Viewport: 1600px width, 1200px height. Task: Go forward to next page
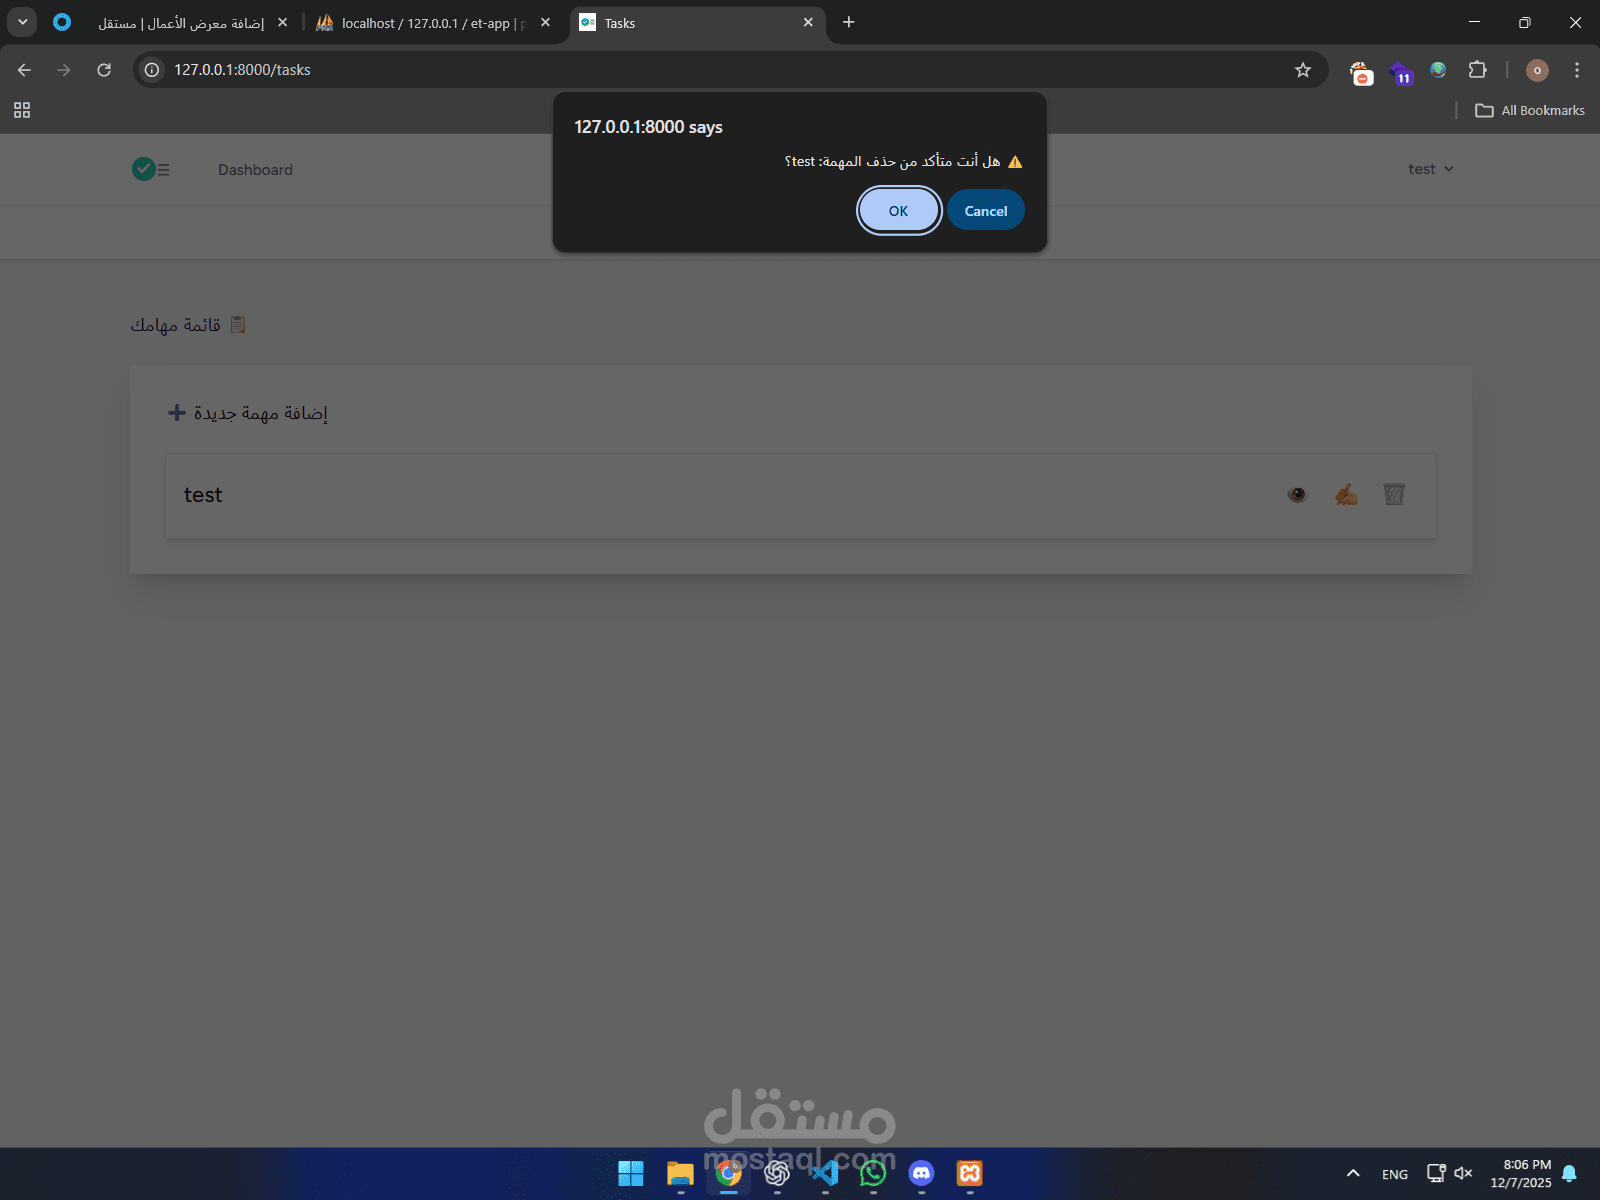pos(64,70)
